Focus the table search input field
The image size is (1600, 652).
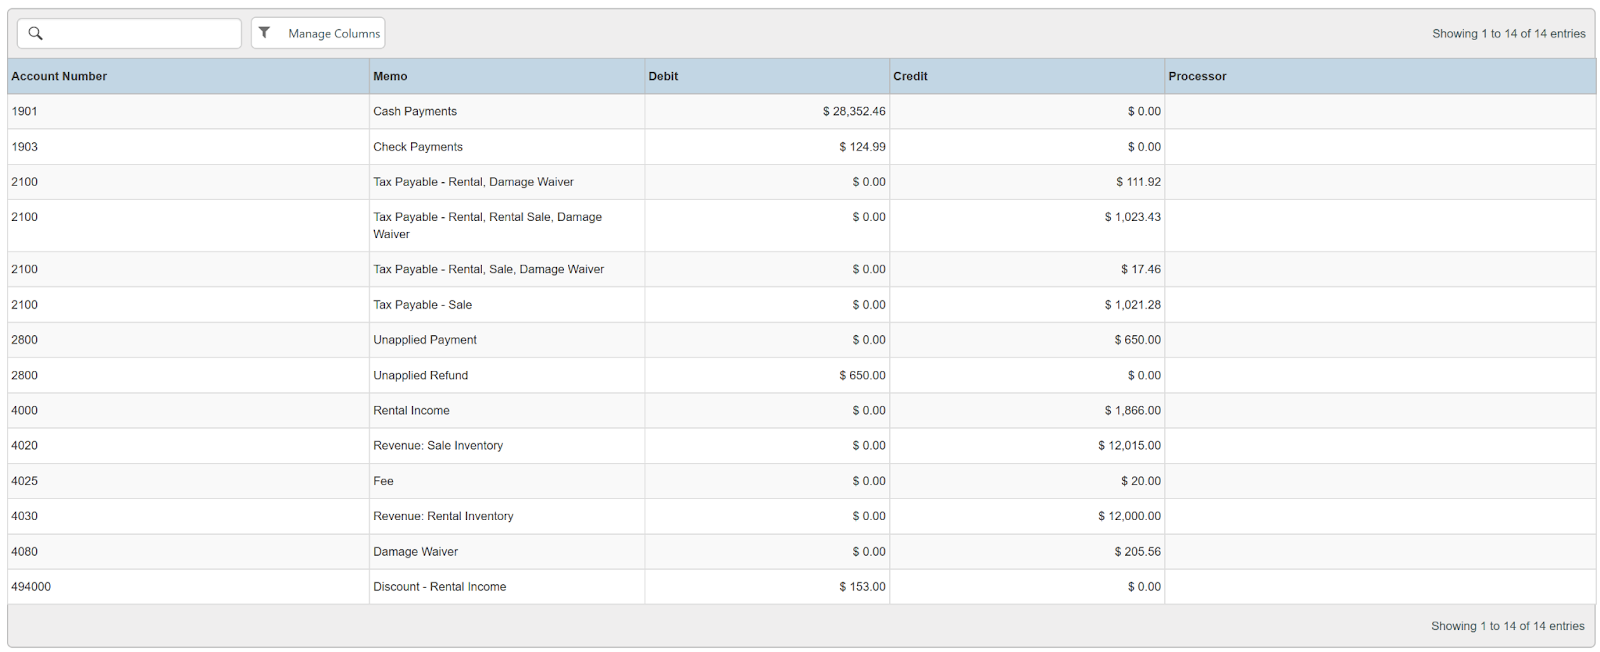click(x=140, y=33)
